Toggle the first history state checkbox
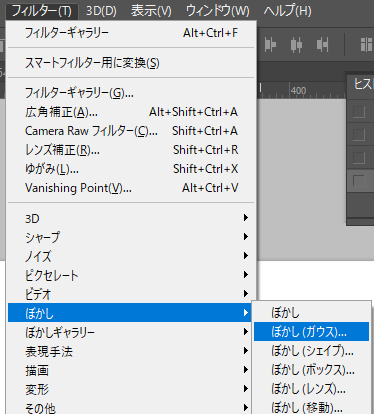Image resolution: width=374 pixels, height=414 pixels. pos(358,111)
